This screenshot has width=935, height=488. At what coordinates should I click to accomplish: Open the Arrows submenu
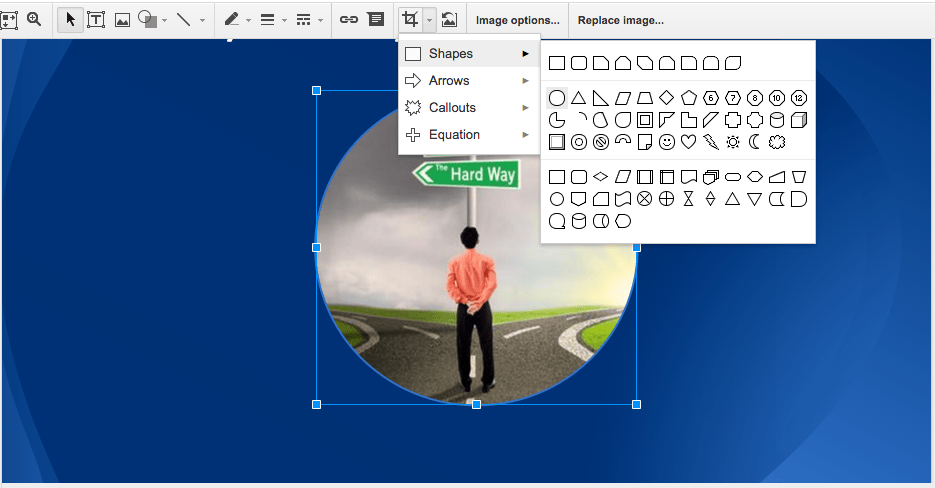[x=469, y=81]
